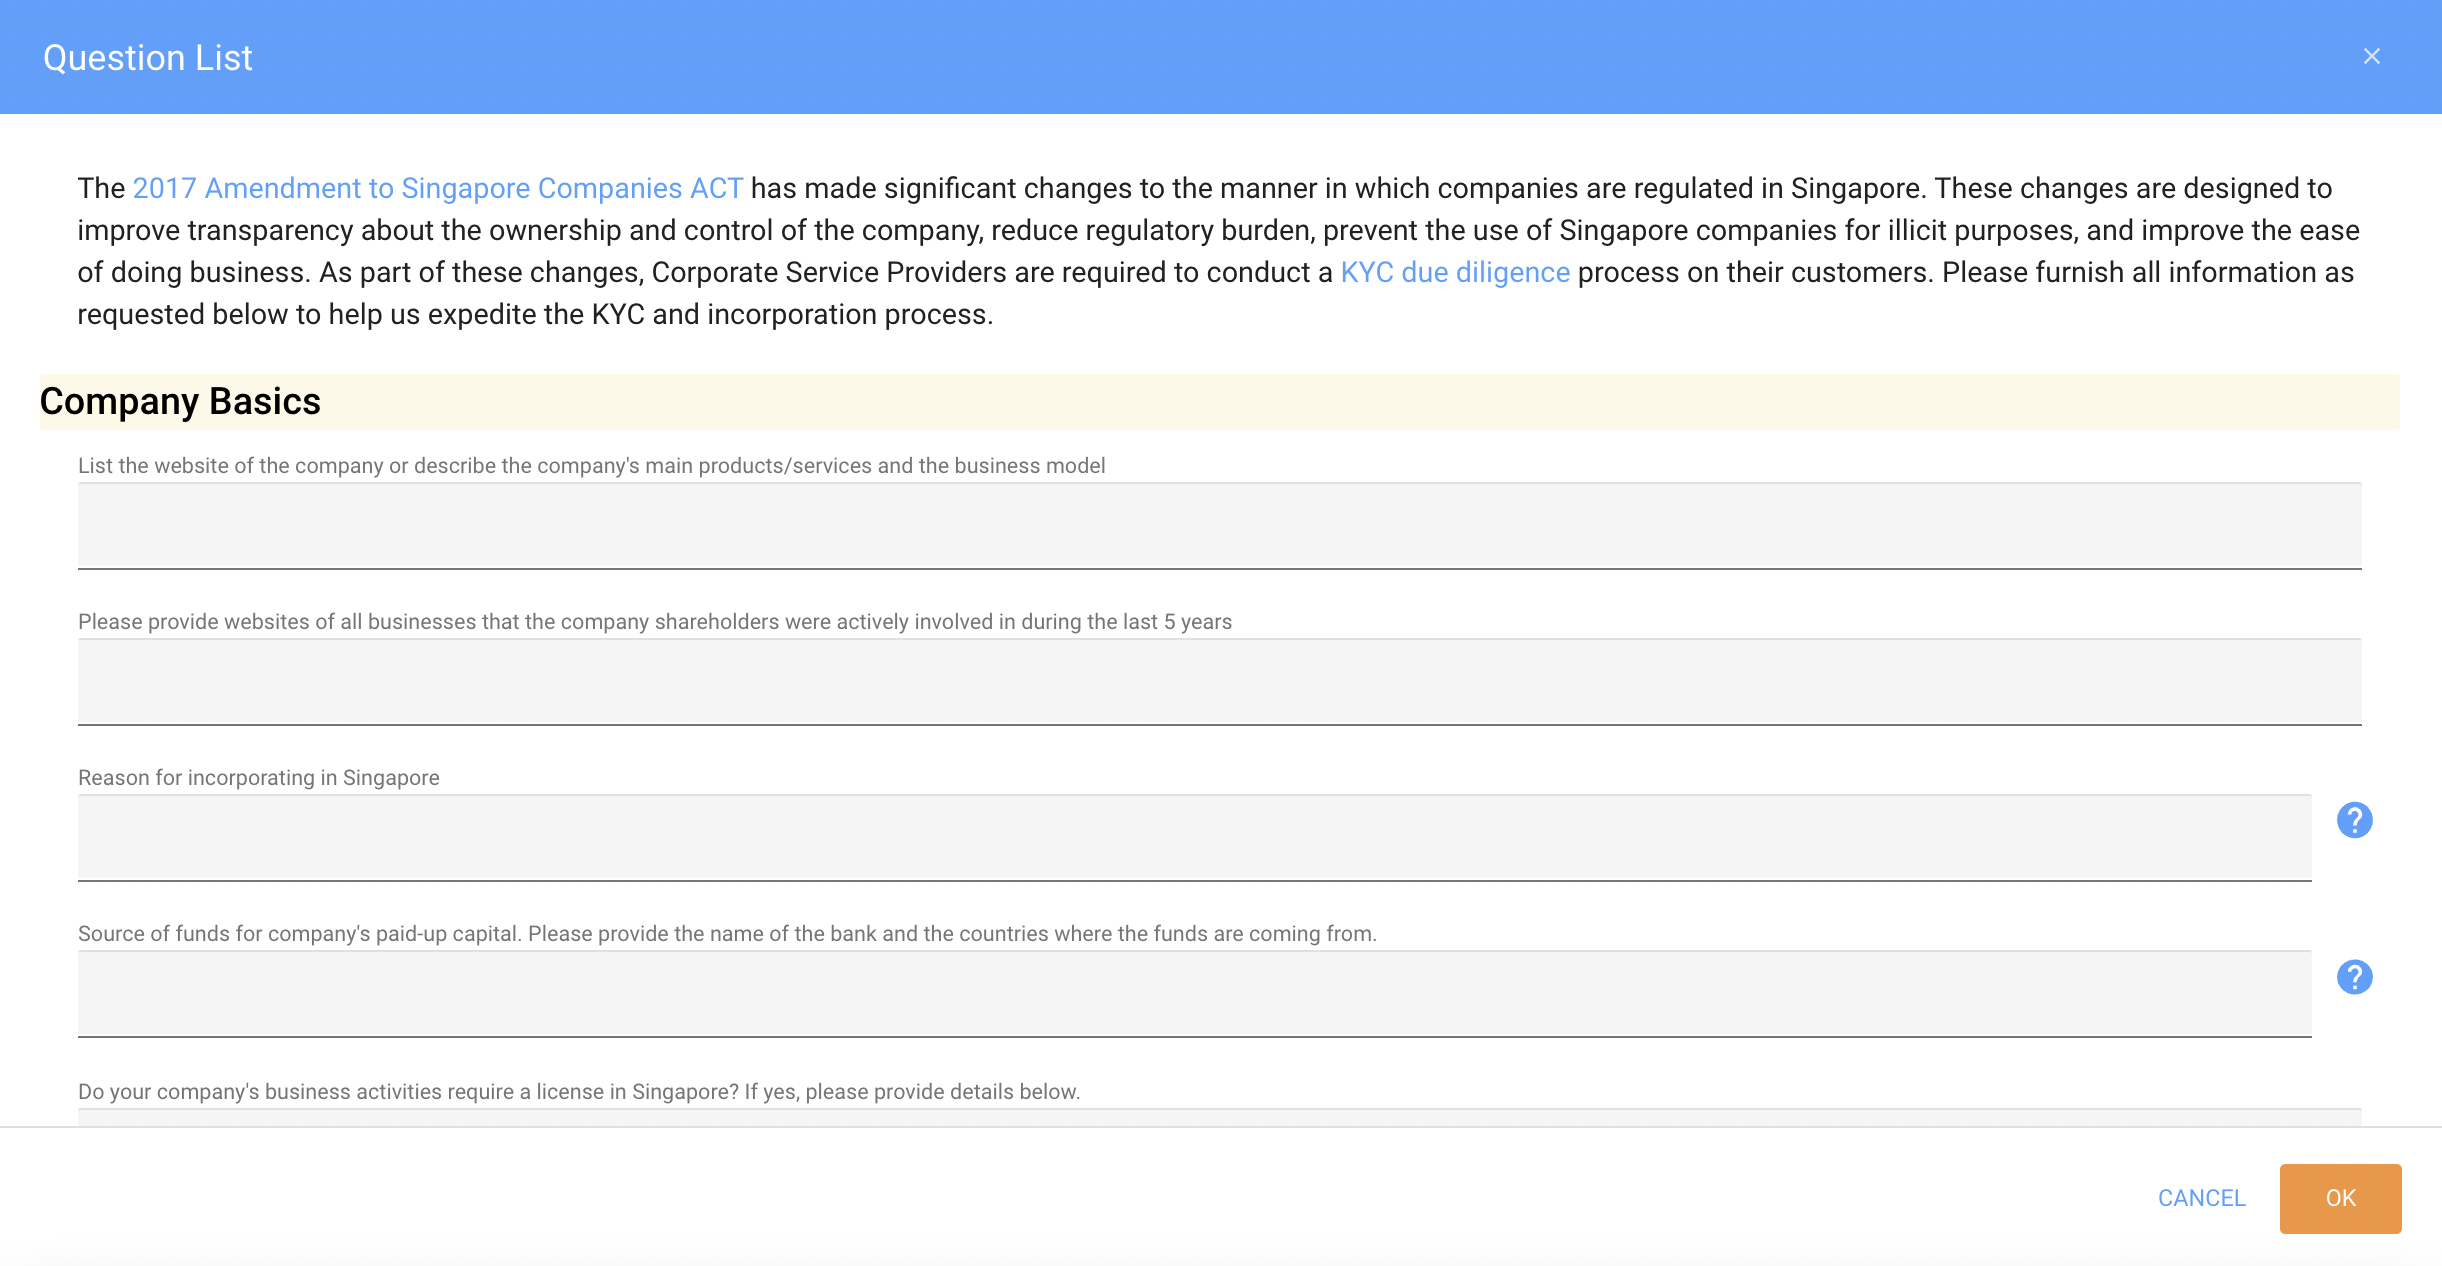Click the Reason for incorporating in Singapore field
Image resolution: width=2442 pixels, height=1266 pixels.
coord(1195,838)
